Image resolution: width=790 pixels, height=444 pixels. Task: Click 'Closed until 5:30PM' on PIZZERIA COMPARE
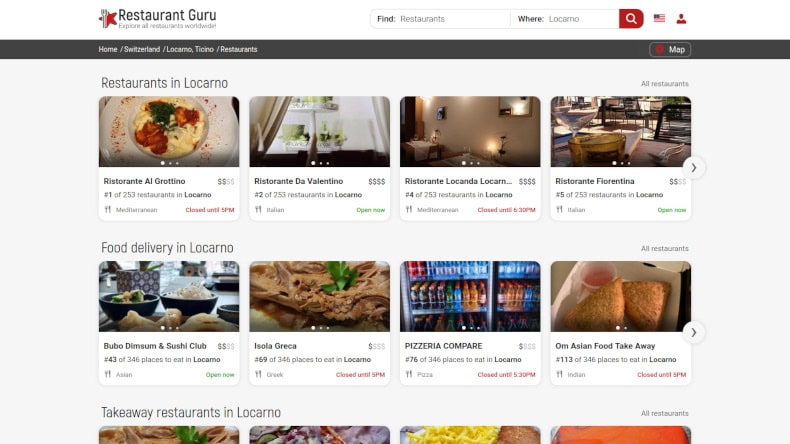point(506,374)
